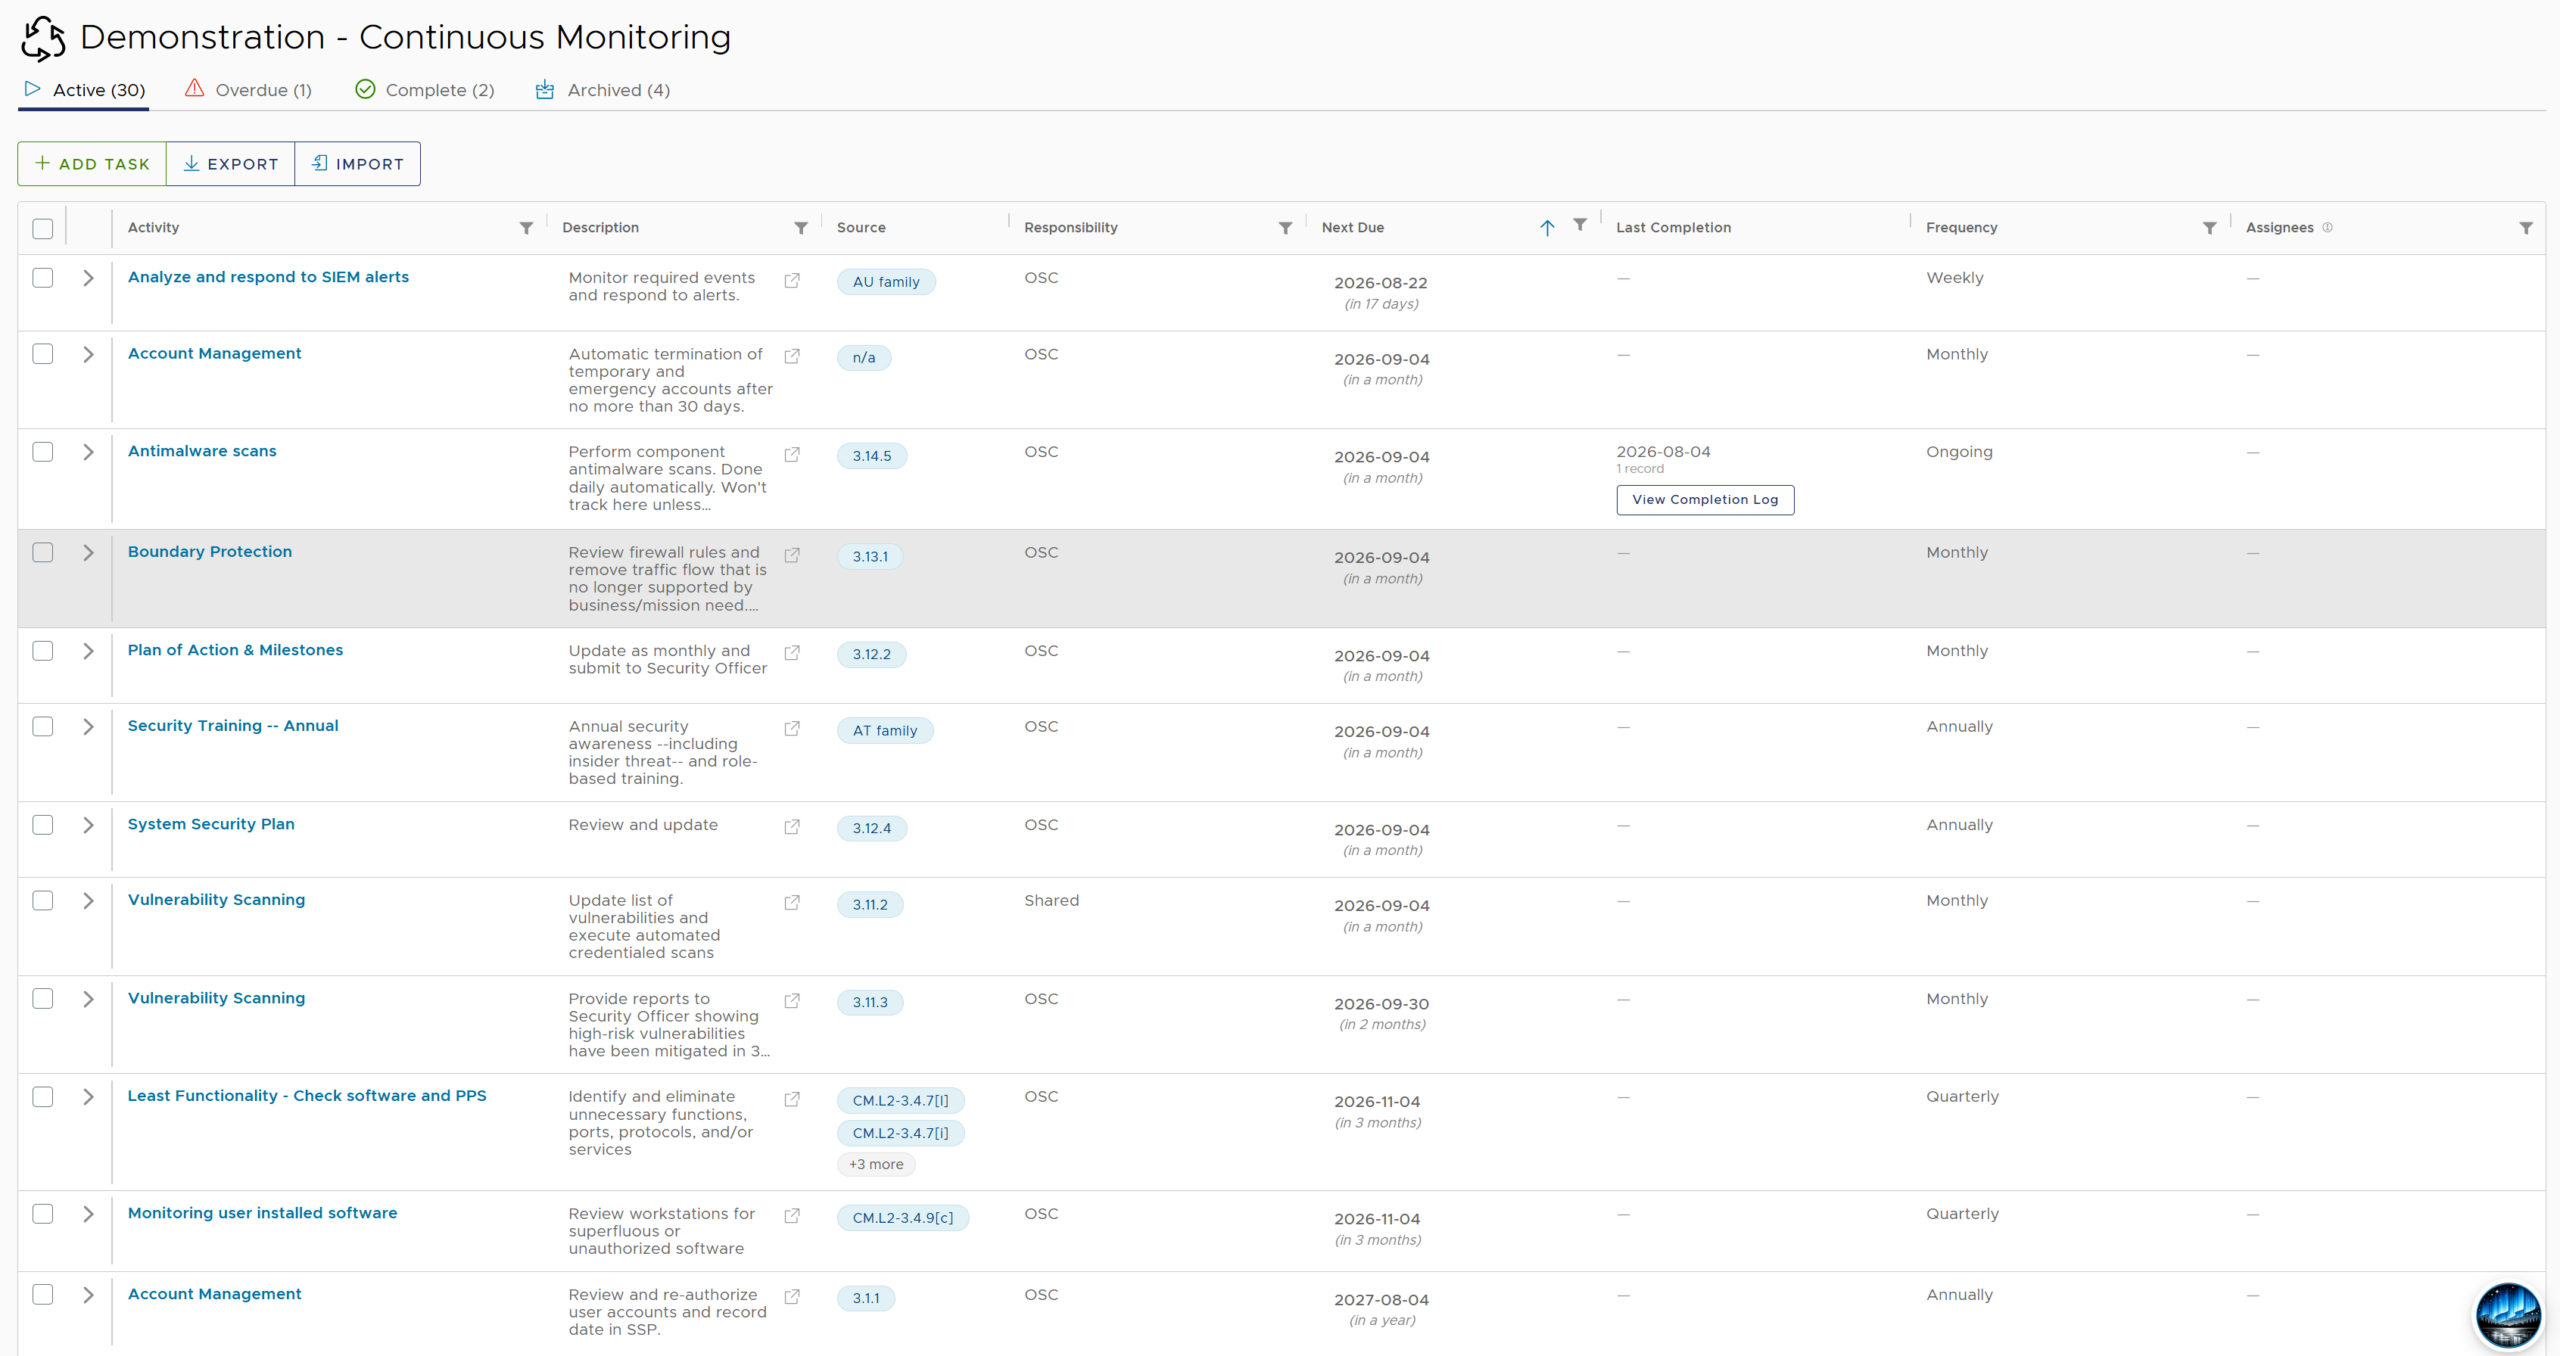Viewport: 2560px width, 1356px height.
Task: Check the Analyze and respond to SIEM alerts row
Action: 43,278
